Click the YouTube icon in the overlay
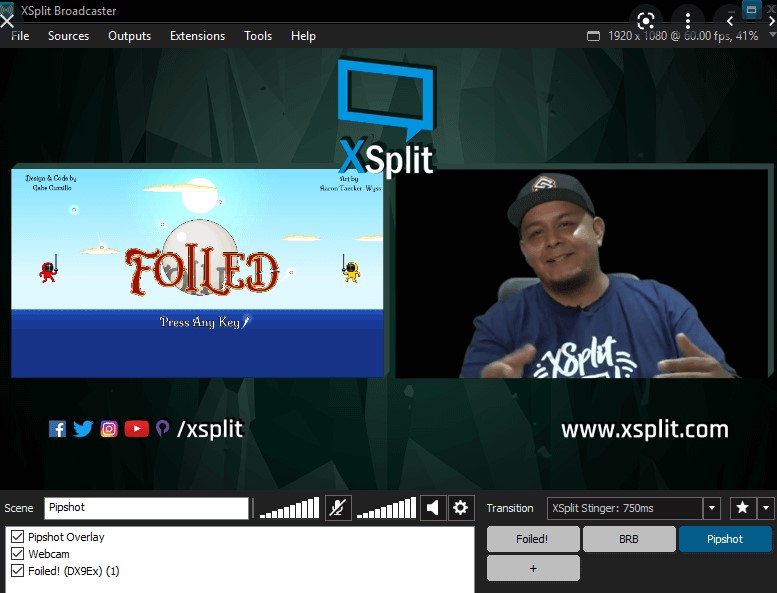The width and height of the screenshot is (777, 593). coord(137,429)
